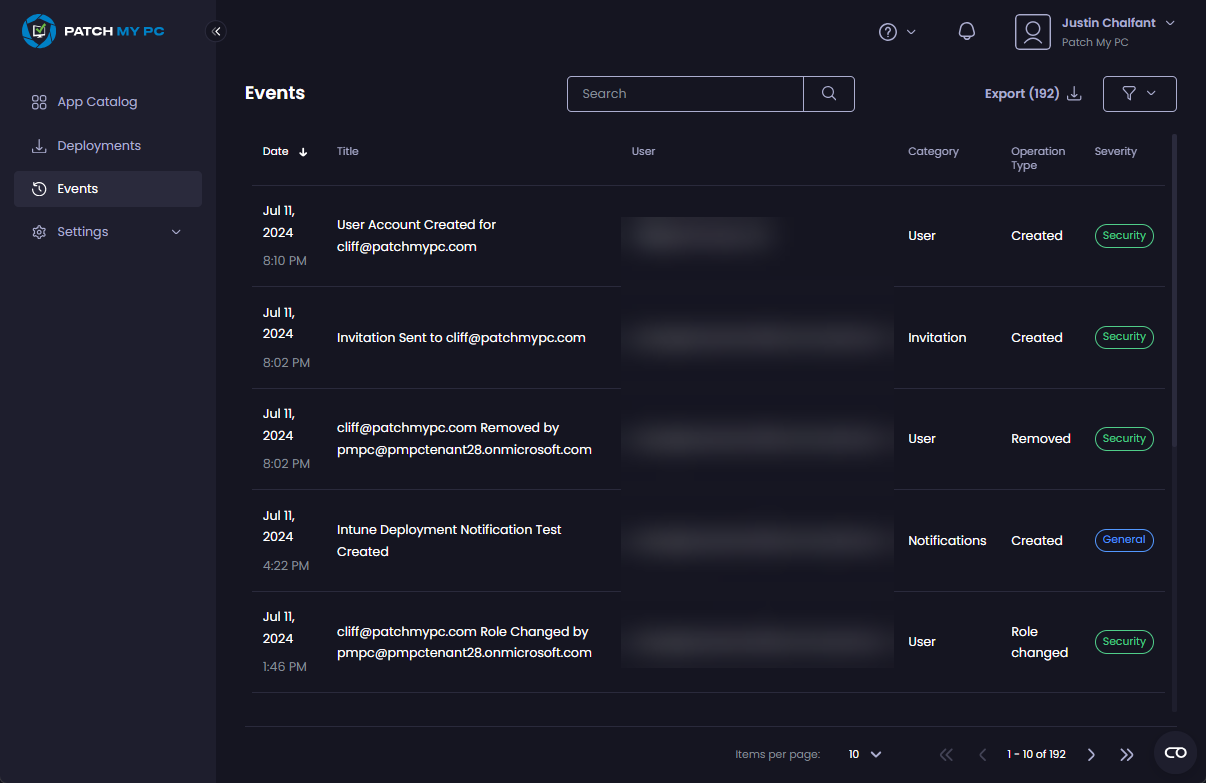
Task: Jump to first page using double-left chevron
Action: click(x=946, y=754)
